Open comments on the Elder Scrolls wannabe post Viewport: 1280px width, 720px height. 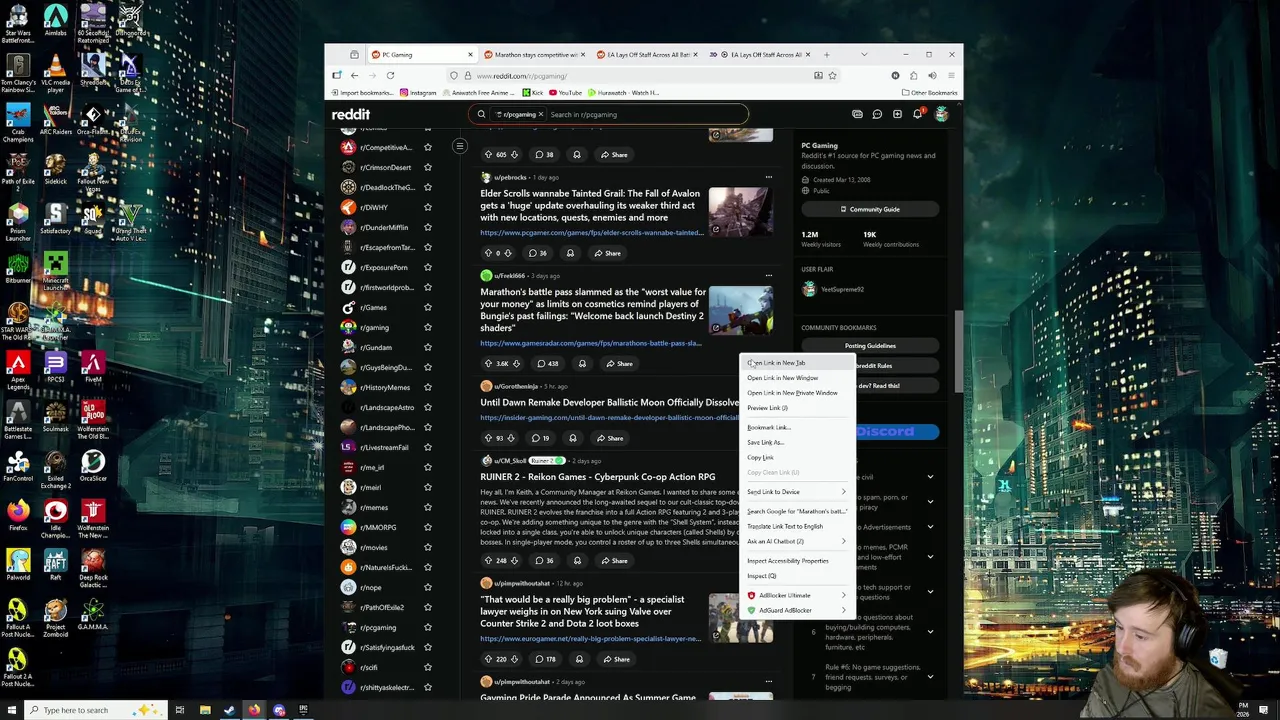(x=538, y=253)
